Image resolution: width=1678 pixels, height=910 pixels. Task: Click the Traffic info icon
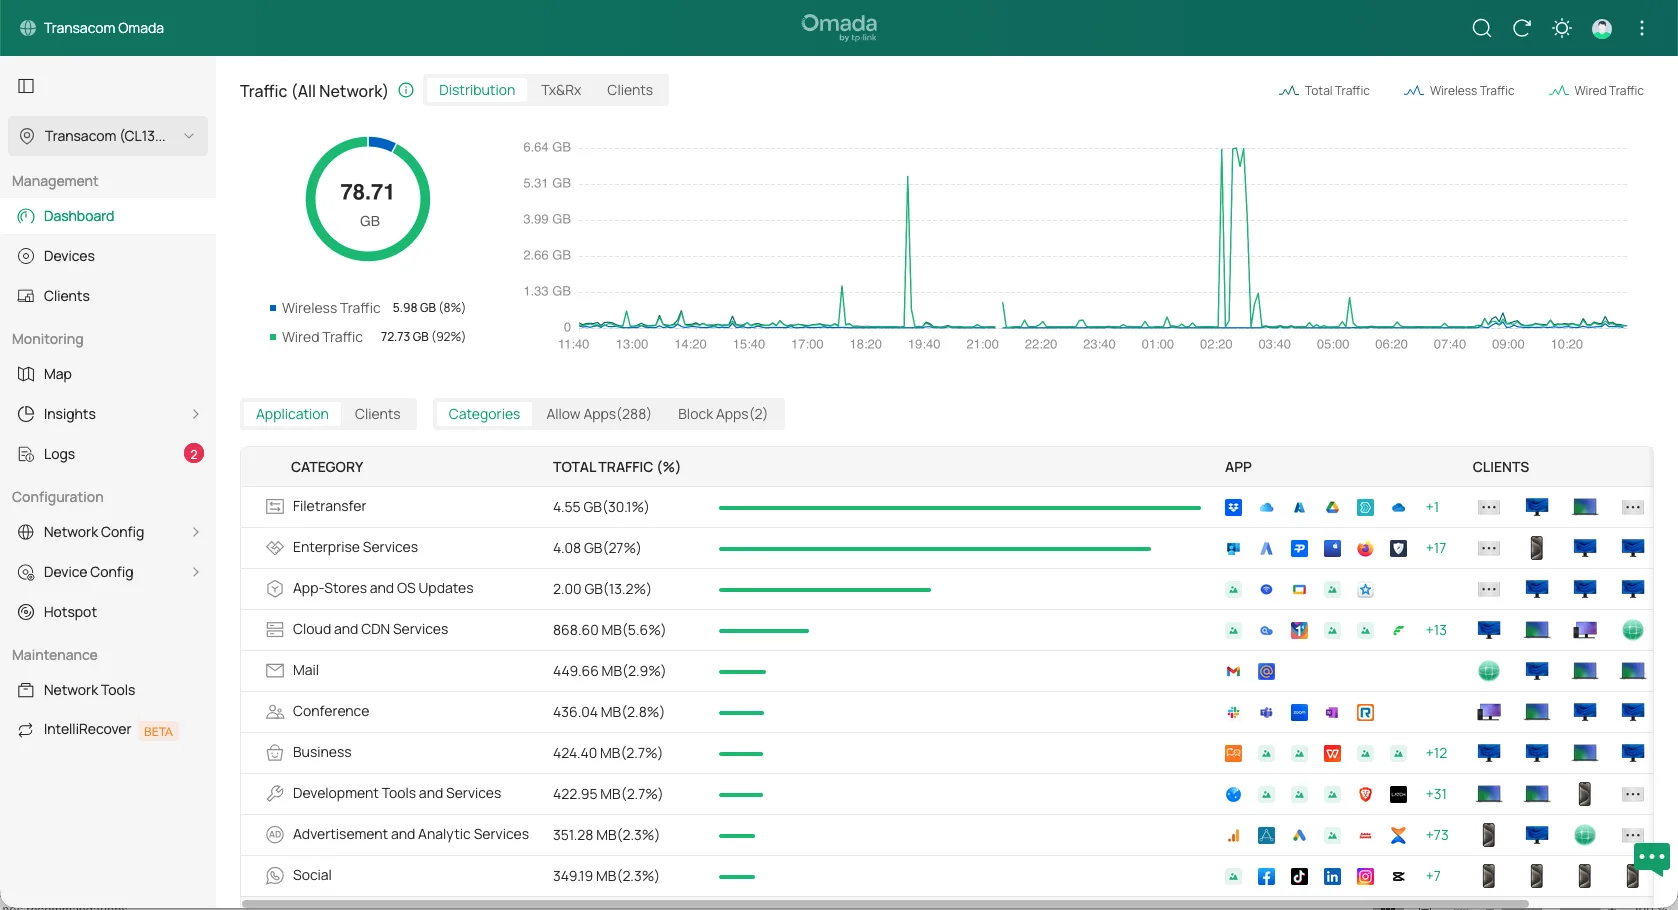pyautogui.click(x=406, y=90)
